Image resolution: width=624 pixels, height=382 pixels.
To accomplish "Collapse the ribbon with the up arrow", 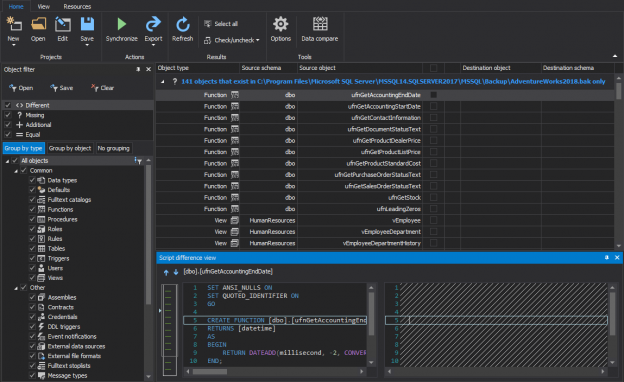I will click(x=615, y=56).
